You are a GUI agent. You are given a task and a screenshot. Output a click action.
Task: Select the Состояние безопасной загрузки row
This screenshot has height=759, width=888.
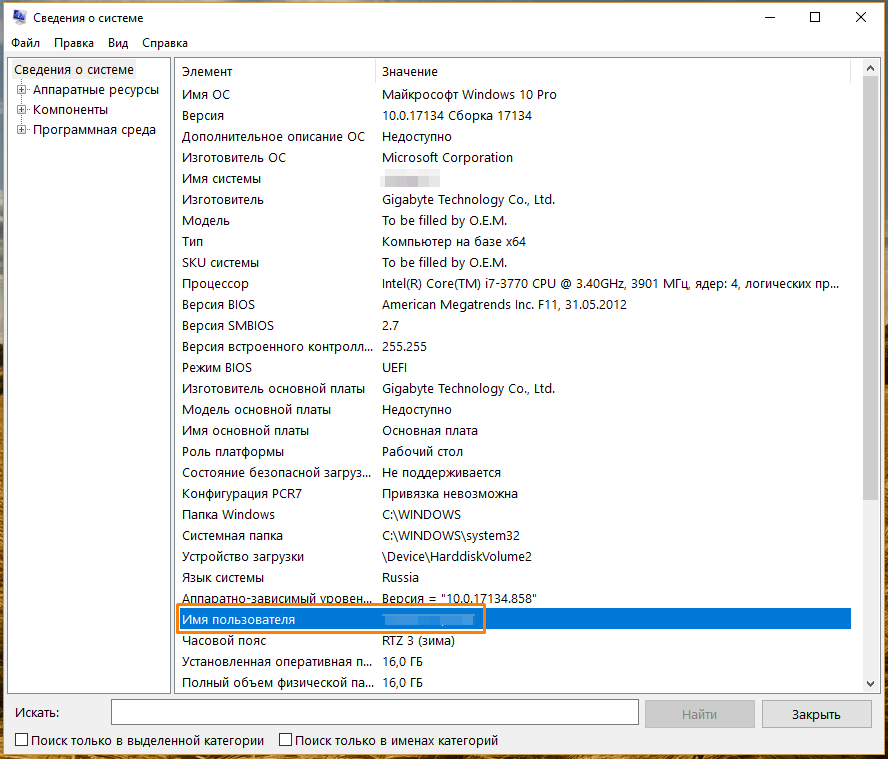tap(514, 472)
